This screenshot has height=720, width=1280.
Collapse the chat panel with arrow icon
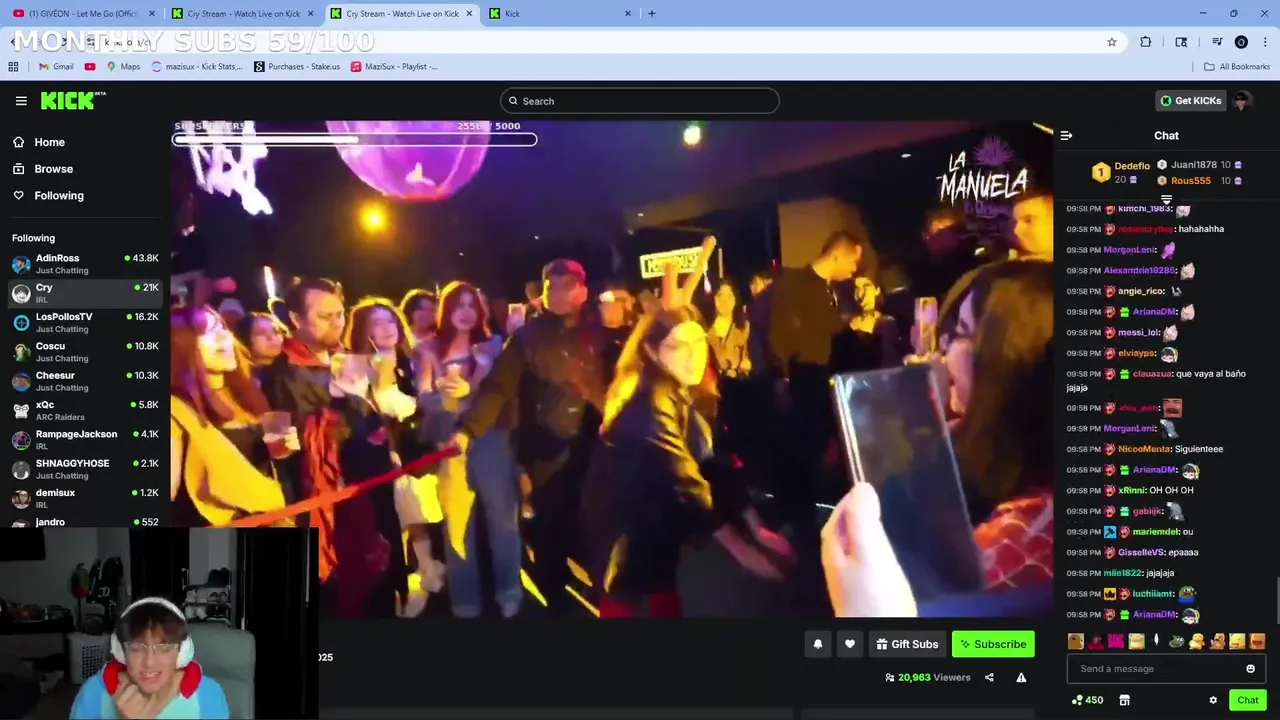click(1066, 135)
